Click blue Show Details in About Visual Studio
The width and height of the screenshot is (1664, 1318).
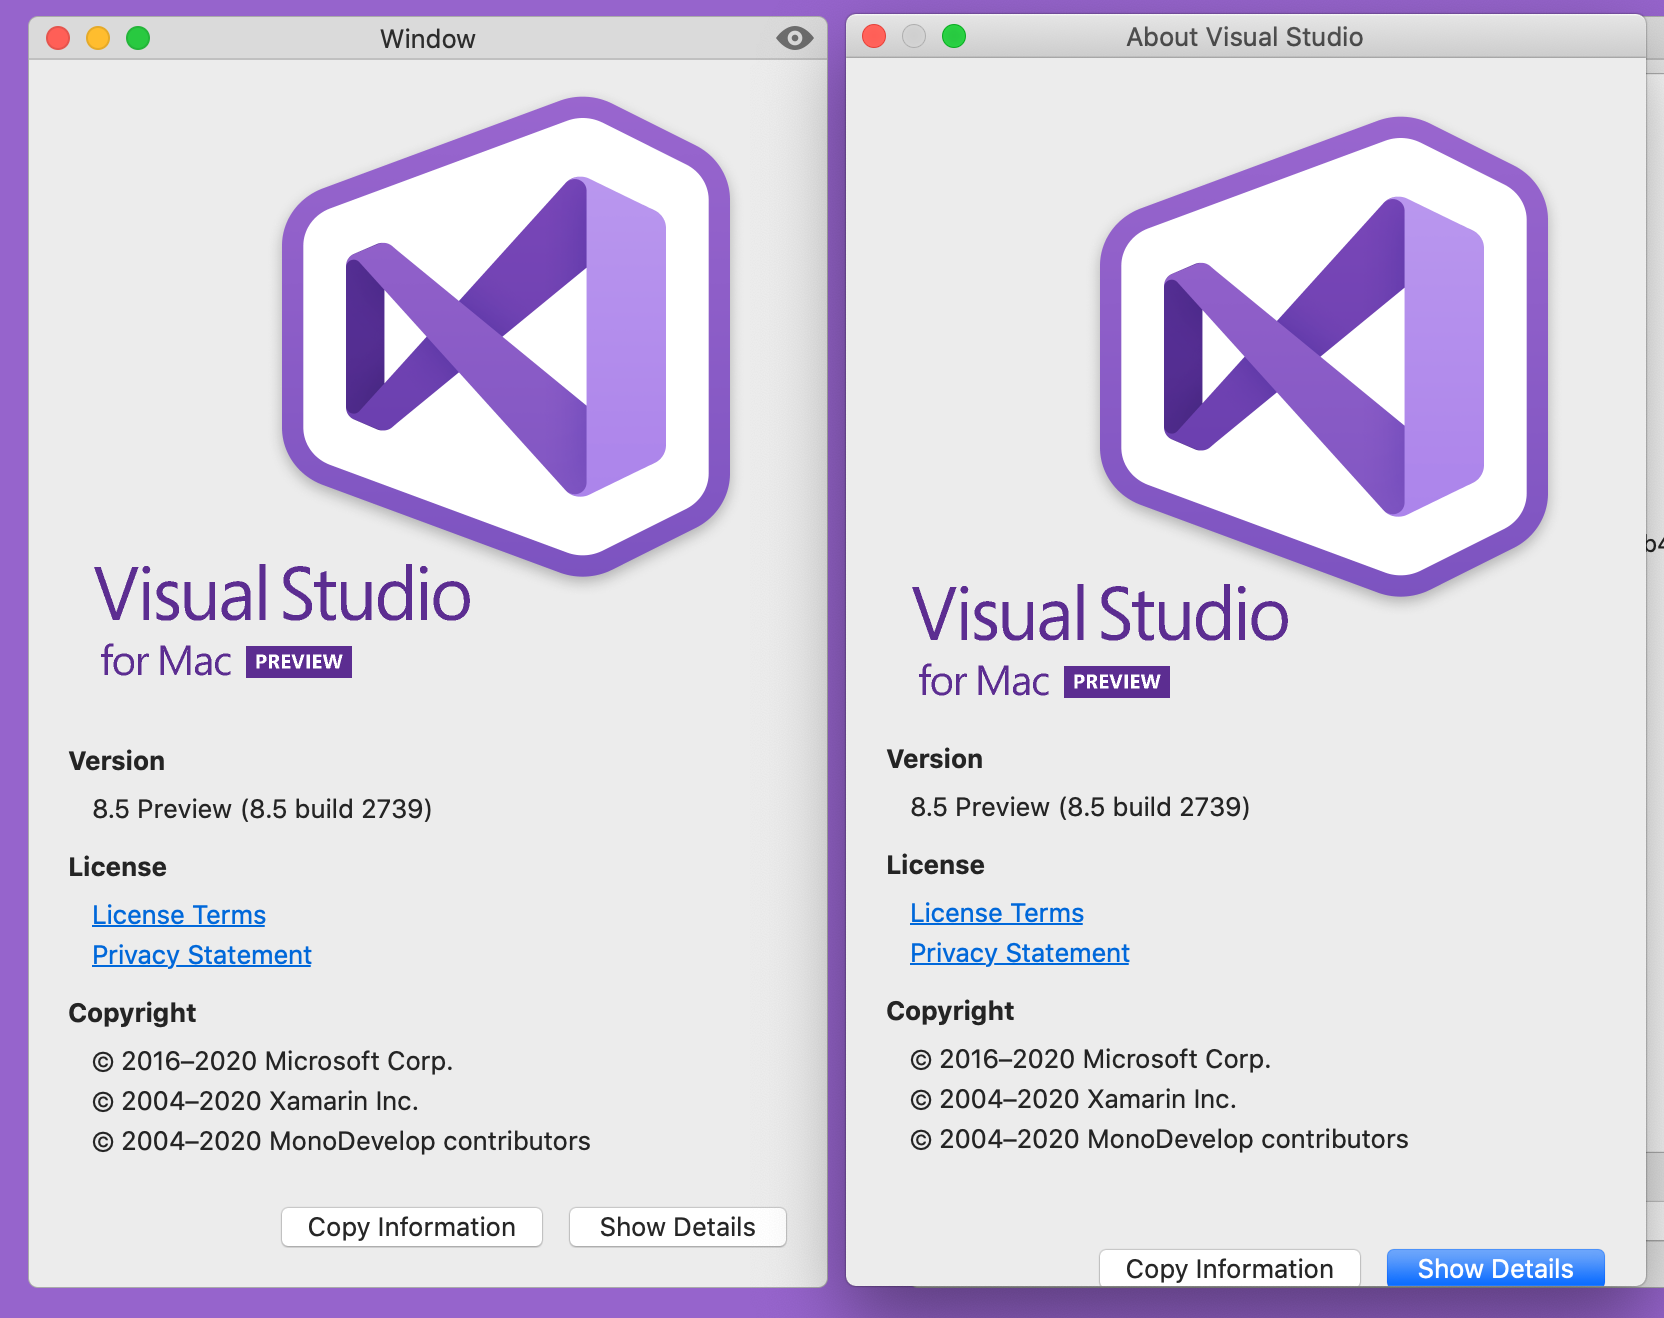point(1496,1268)
